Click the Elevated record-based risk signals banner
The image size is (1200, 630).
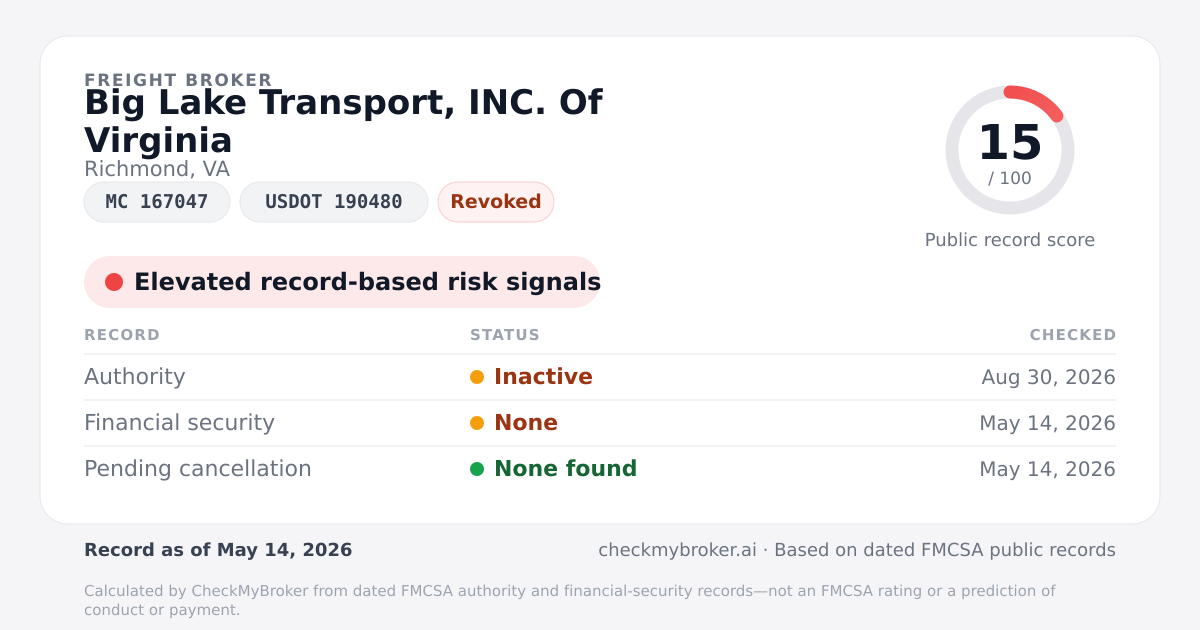(342, 282)
